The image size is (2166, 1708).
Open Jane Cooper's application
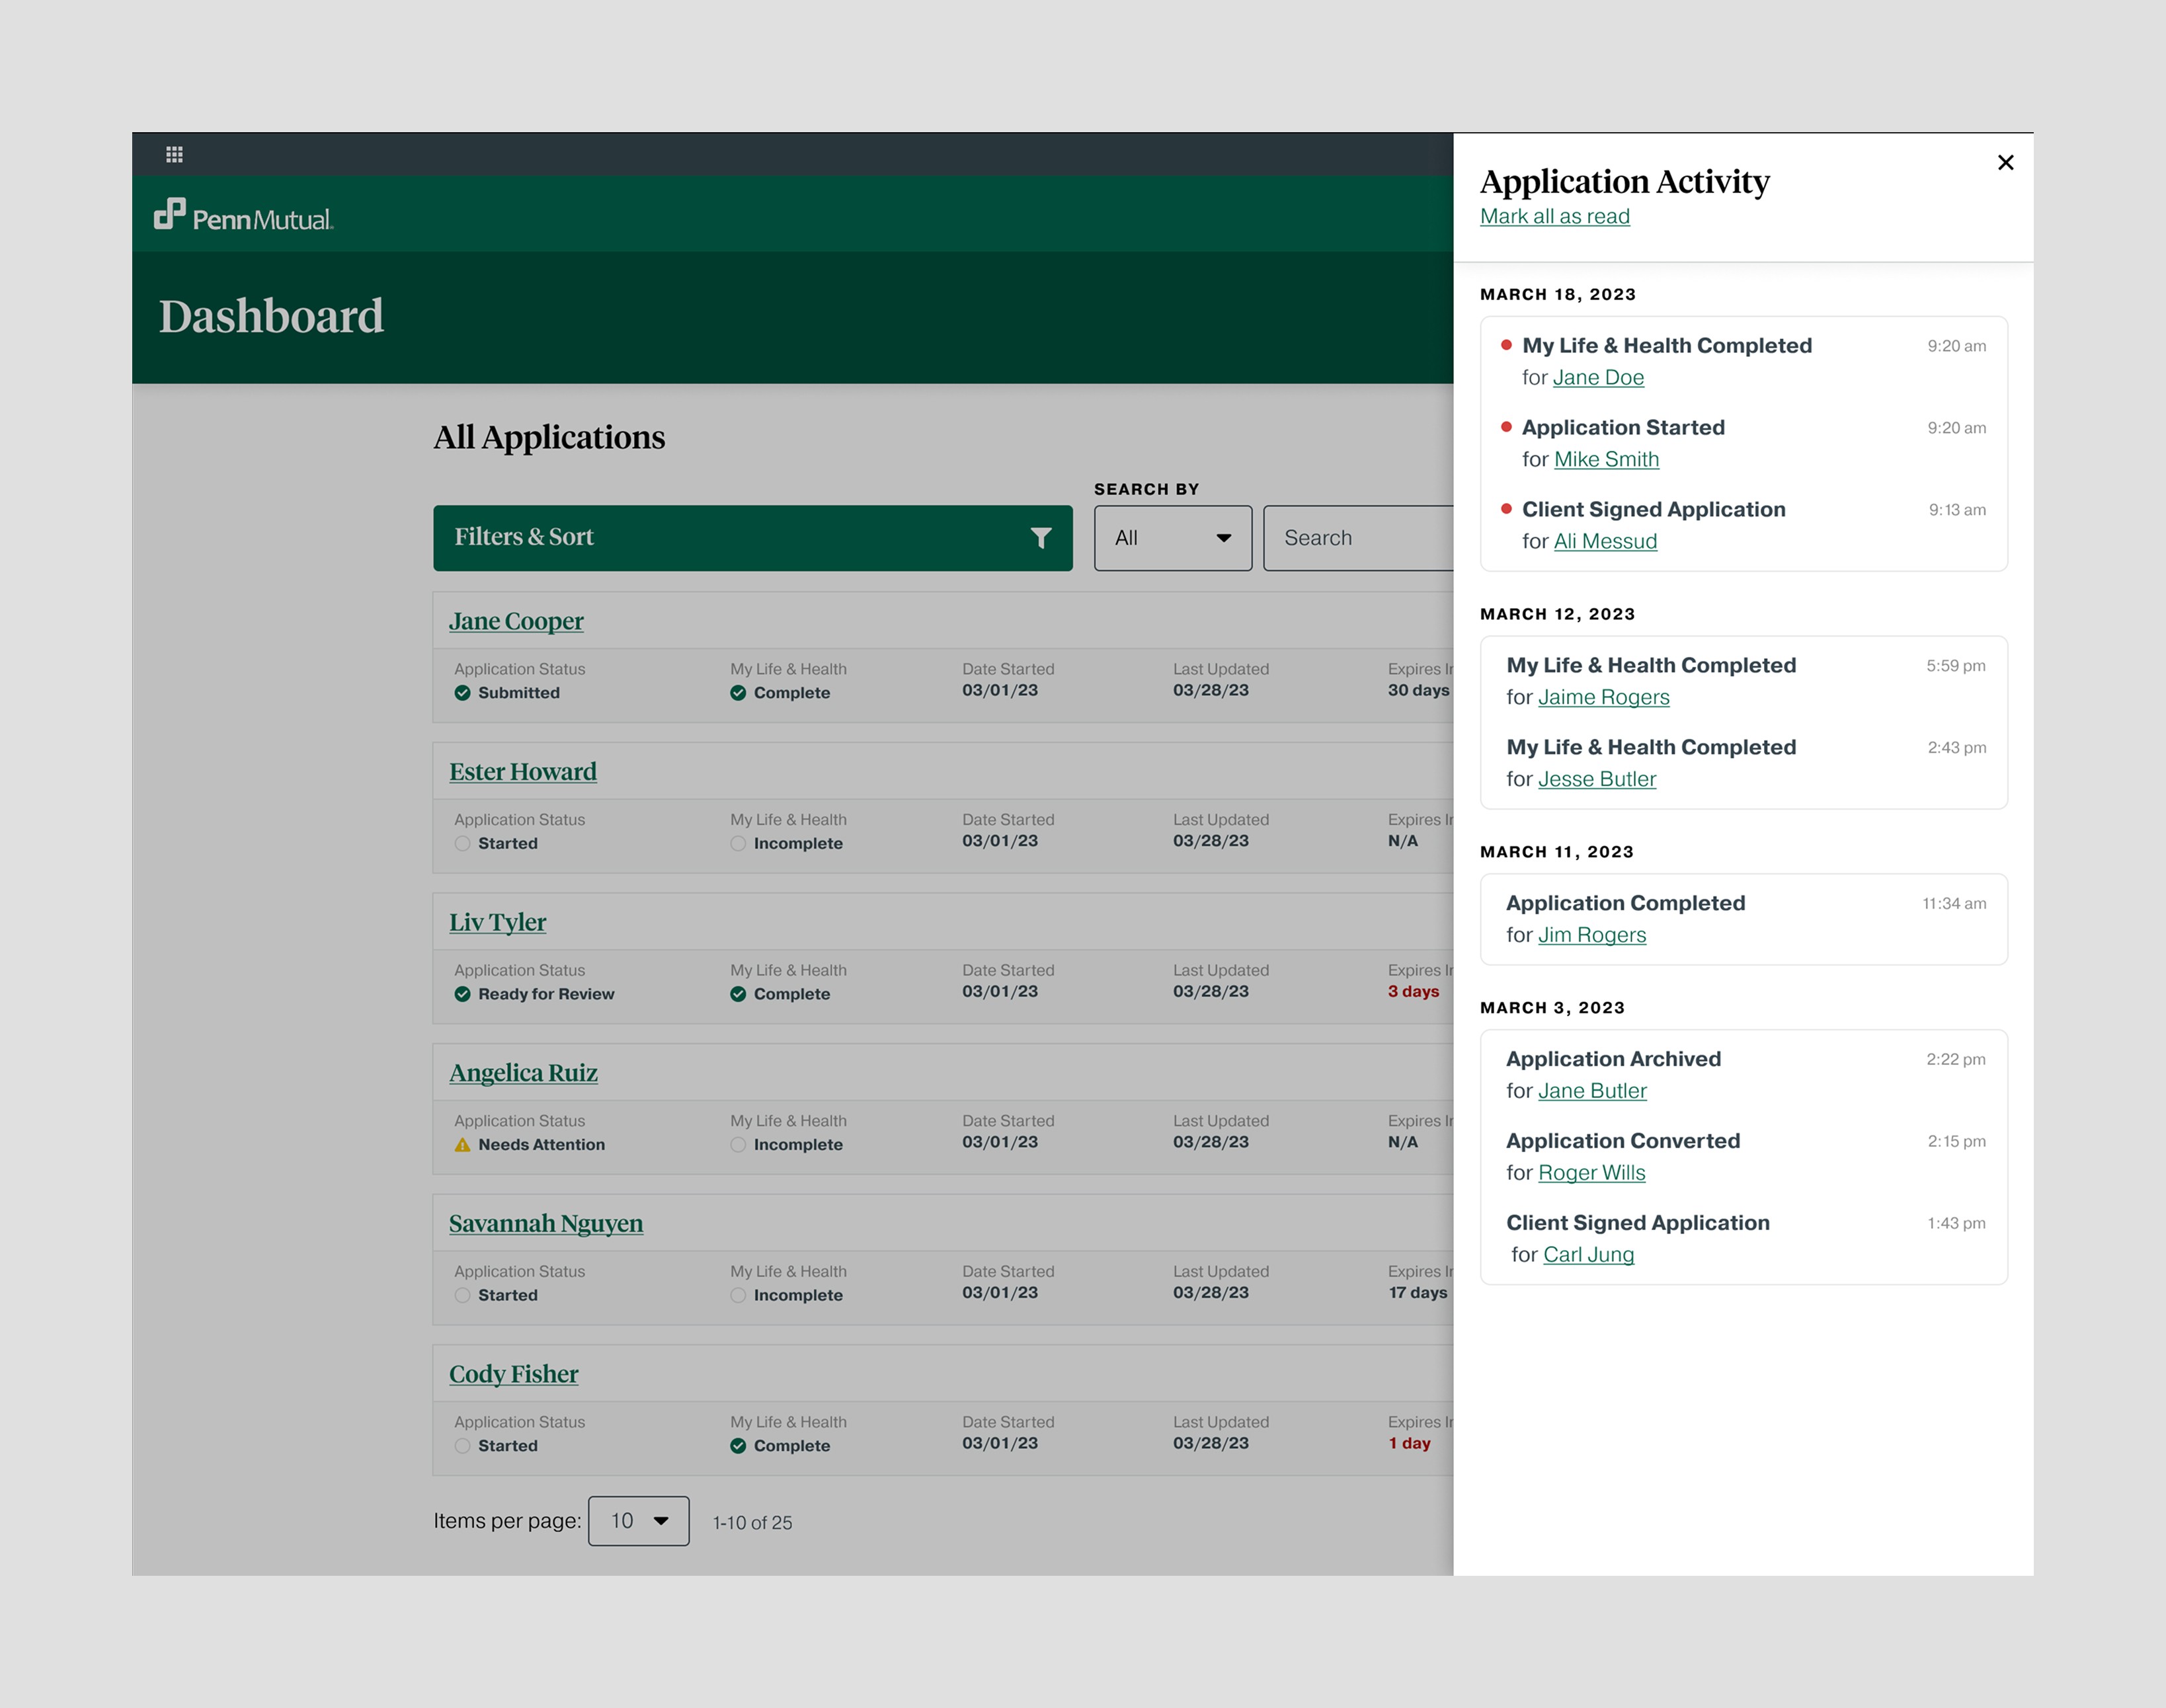tap(516, 621)
